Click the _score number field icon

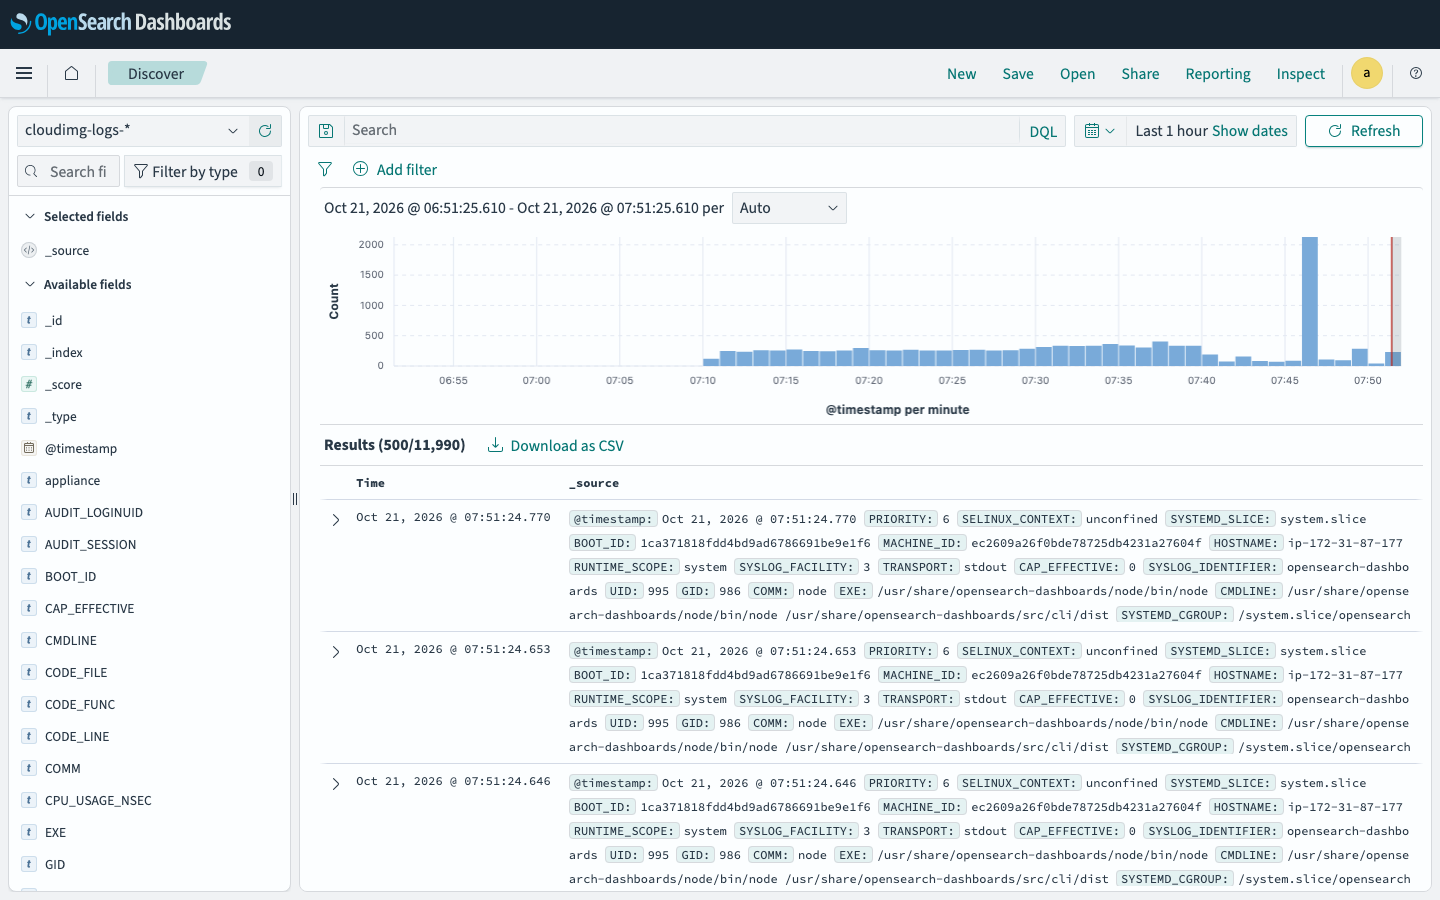[29, 385]
